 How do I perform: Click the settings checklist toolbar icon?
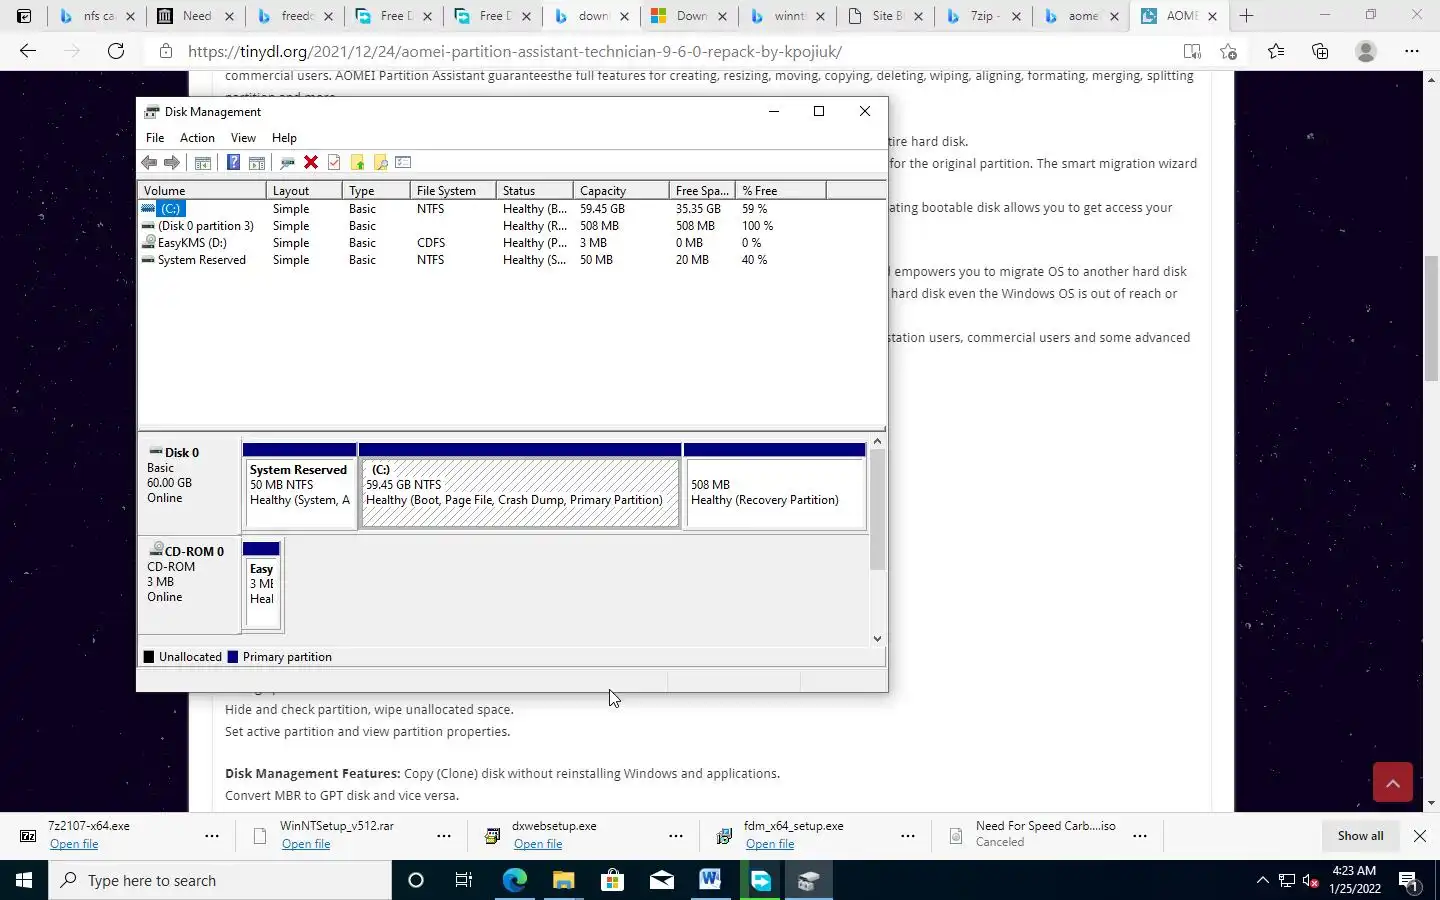[403, 163]
